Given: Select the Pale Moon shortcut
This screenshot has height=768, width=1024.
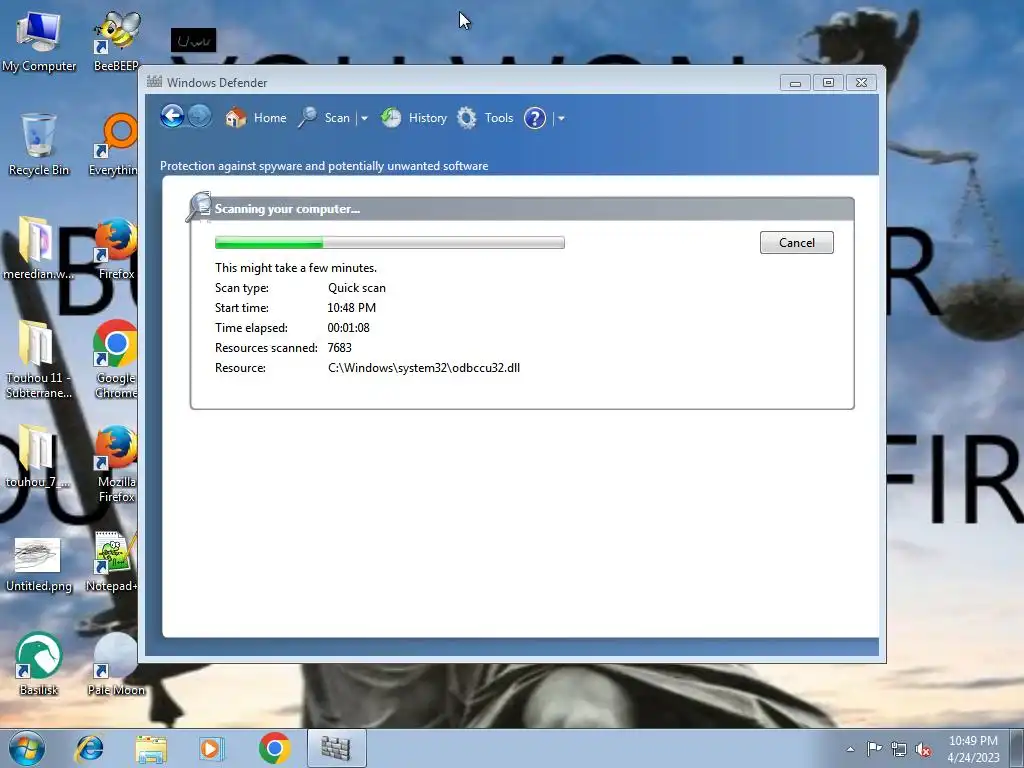Looking at the screenshot, I should (x=116, y=664).
